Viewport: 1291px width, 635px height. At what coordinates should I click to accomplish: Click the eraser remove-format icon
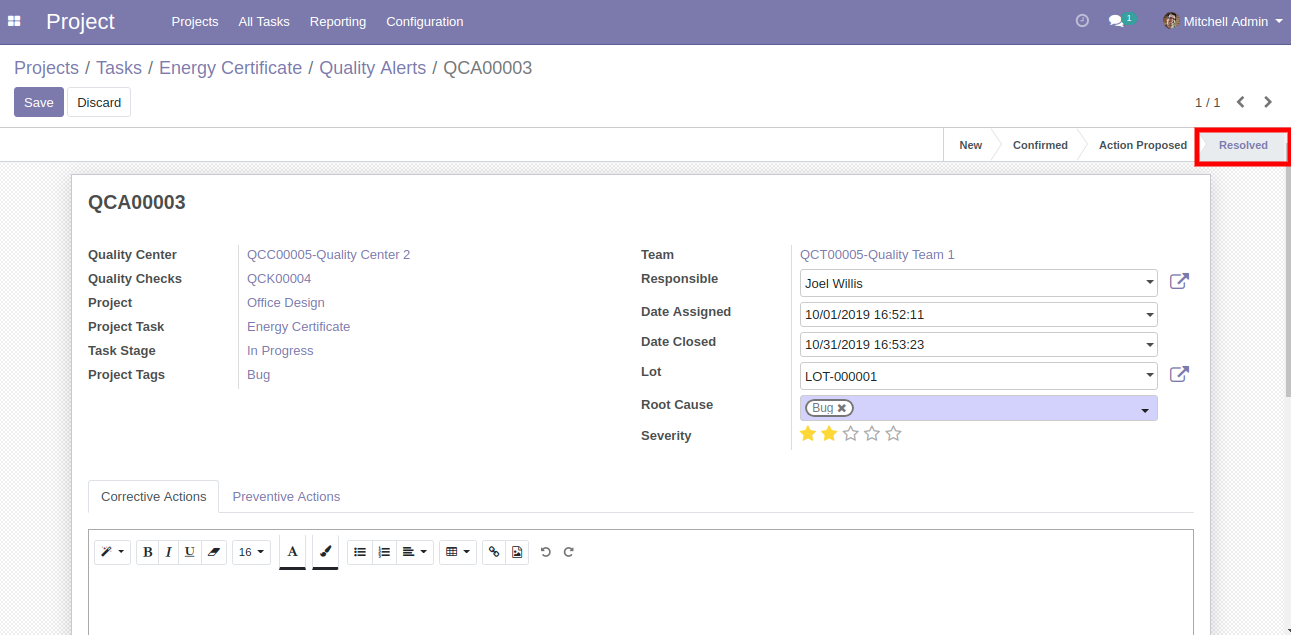click(x=213, y=552)
